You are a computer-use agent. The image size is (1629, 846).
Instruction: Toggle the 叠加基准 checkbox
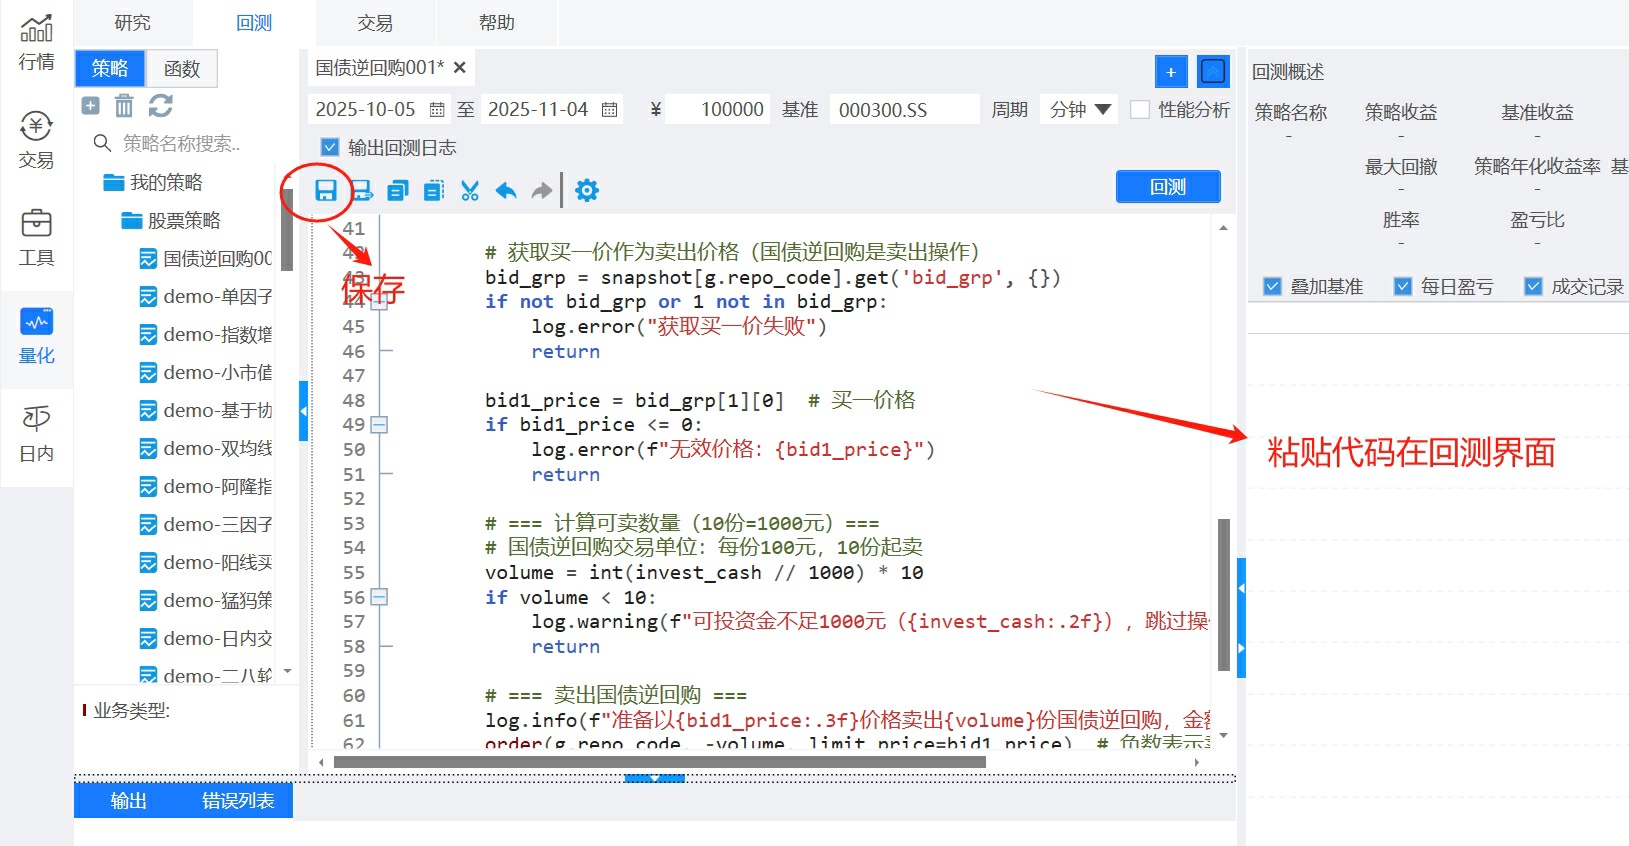tap(1272, 287)
